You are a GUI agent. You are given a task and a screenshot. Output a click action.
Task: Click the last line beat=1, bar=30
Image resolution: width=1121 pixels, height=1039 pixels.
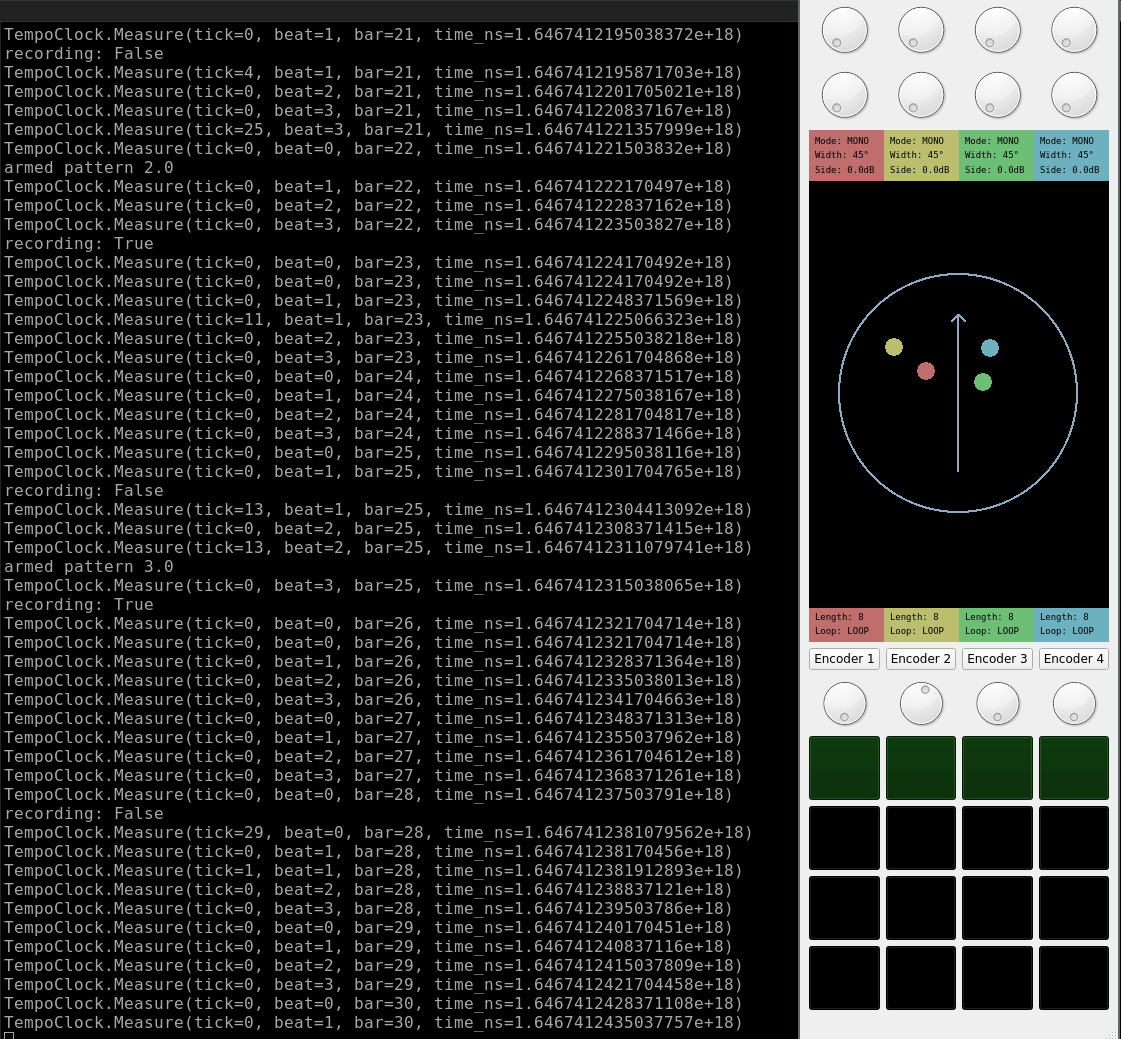[x=373, y=1023]
